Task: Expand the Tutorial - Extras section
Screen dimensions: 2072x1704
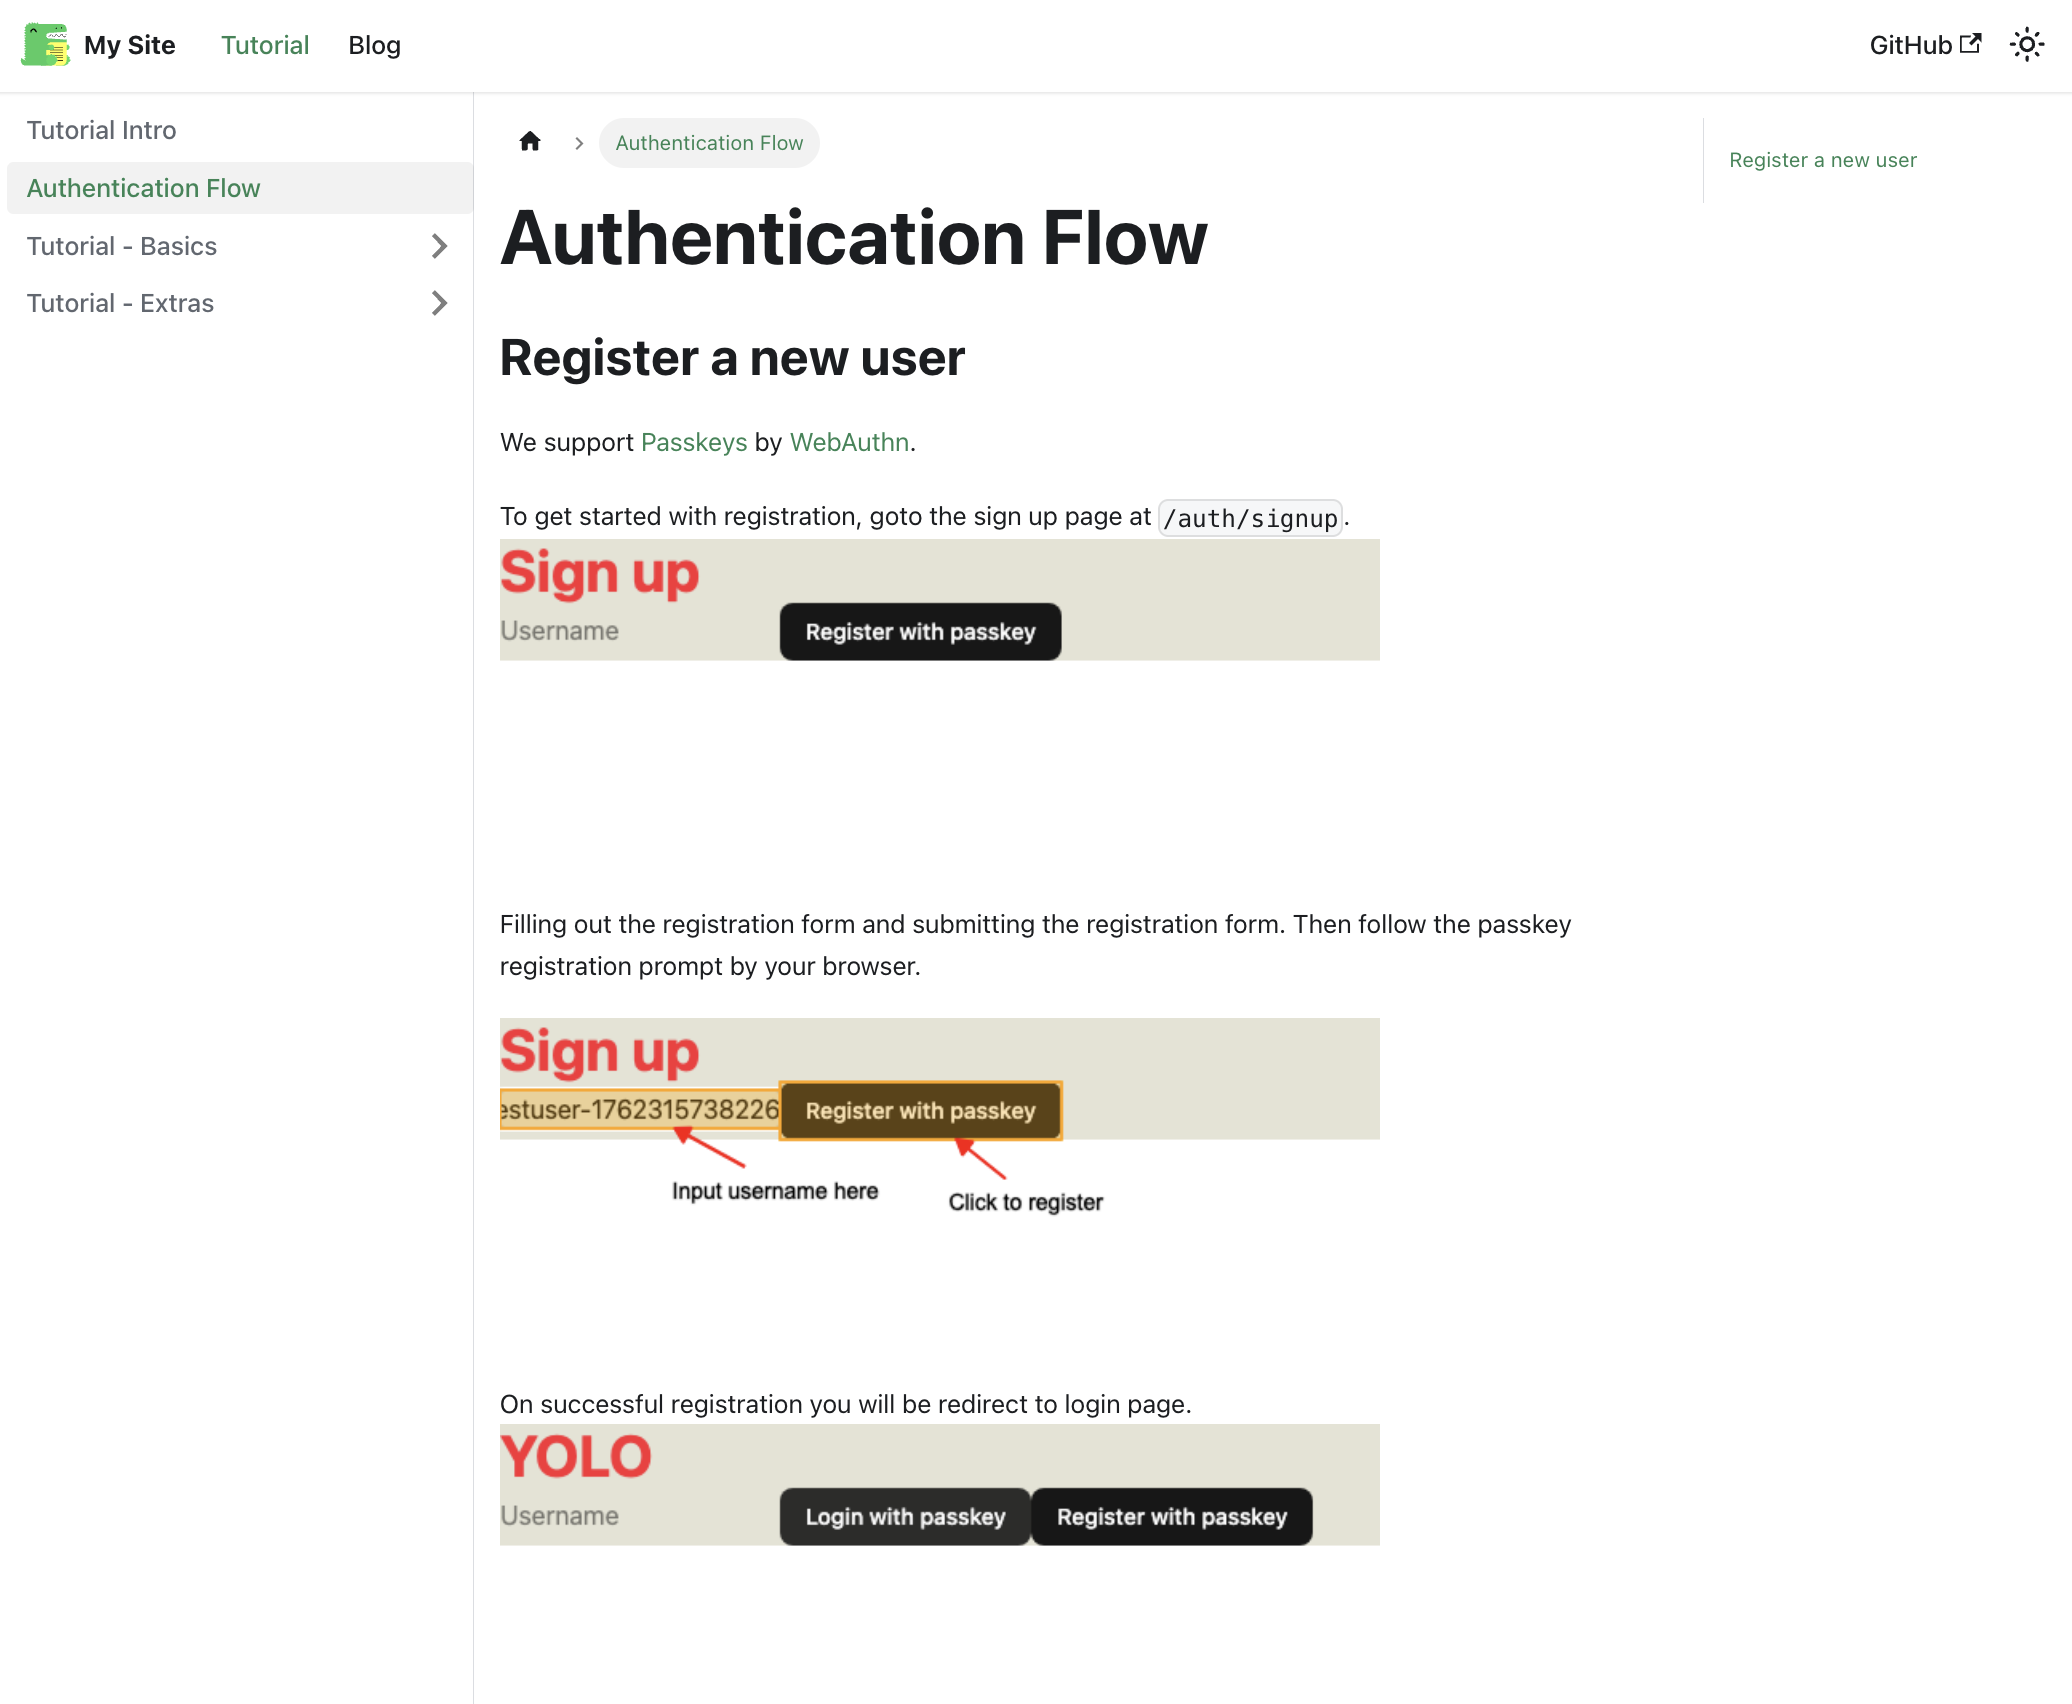Action: [439, 303]
